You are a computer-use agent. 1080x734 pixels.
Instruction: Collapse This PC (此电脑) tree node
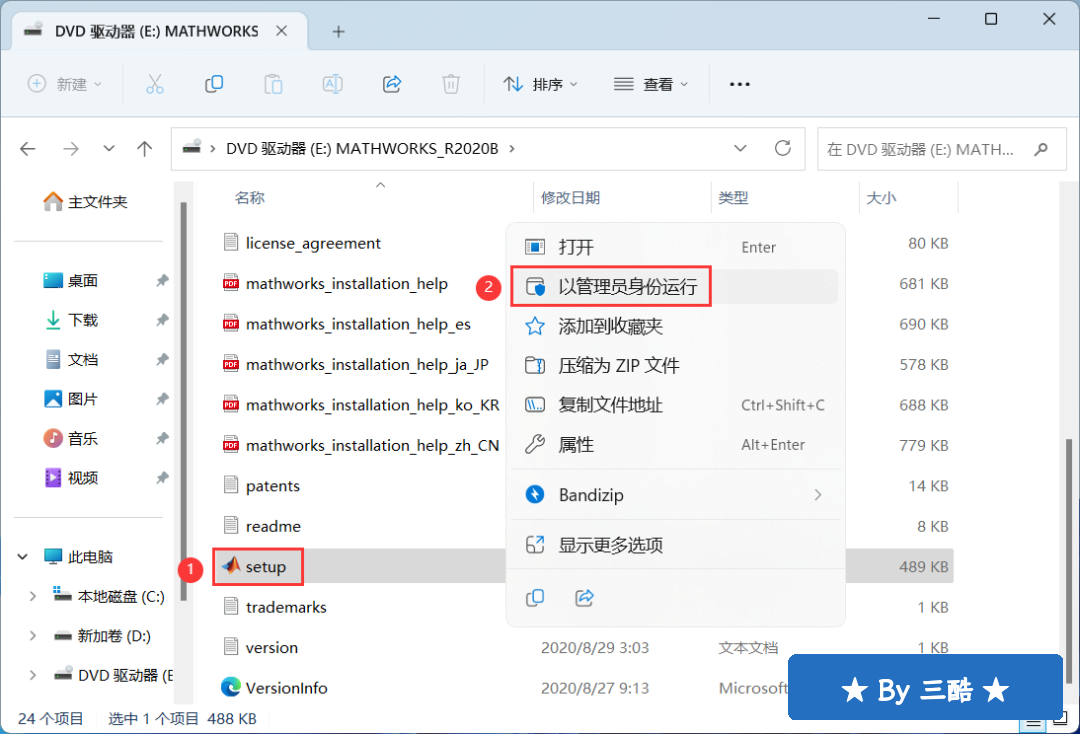pyautogui.click(x=23, y=556)
